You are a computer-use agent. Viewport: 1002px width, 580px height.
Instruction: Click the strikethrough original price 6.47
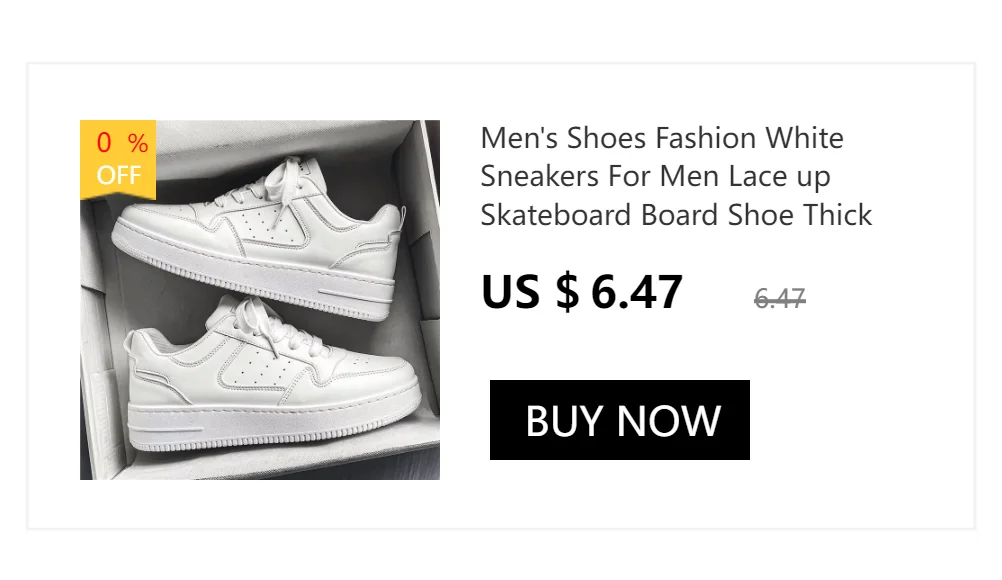[x=780, y=298]
